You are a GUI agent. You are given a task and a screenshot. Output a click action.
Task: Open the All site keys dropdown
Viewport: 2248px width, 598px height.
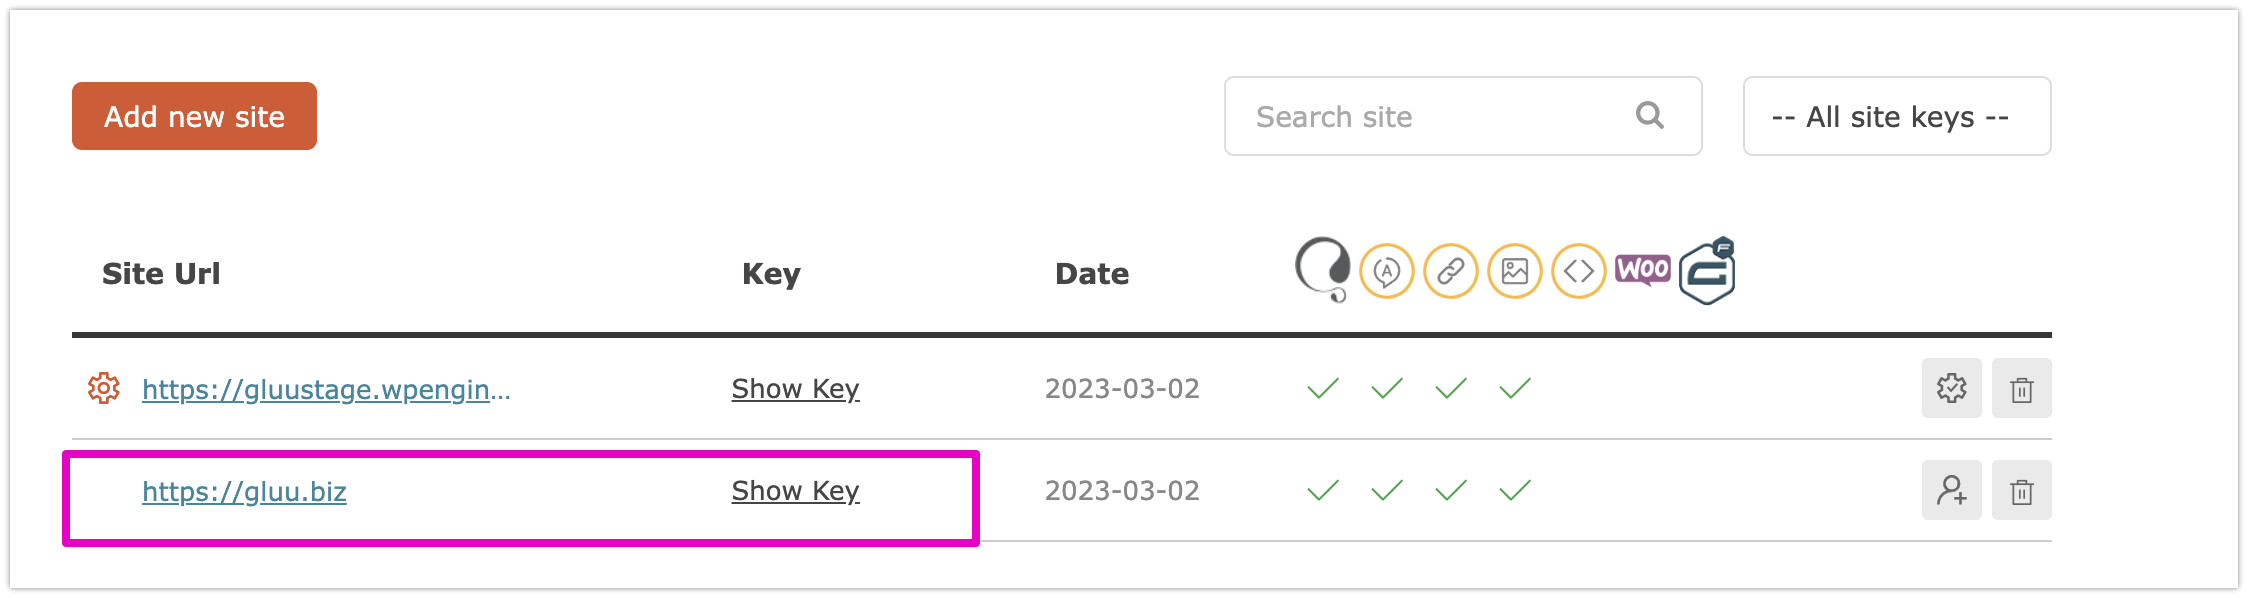coord(1897,116)
